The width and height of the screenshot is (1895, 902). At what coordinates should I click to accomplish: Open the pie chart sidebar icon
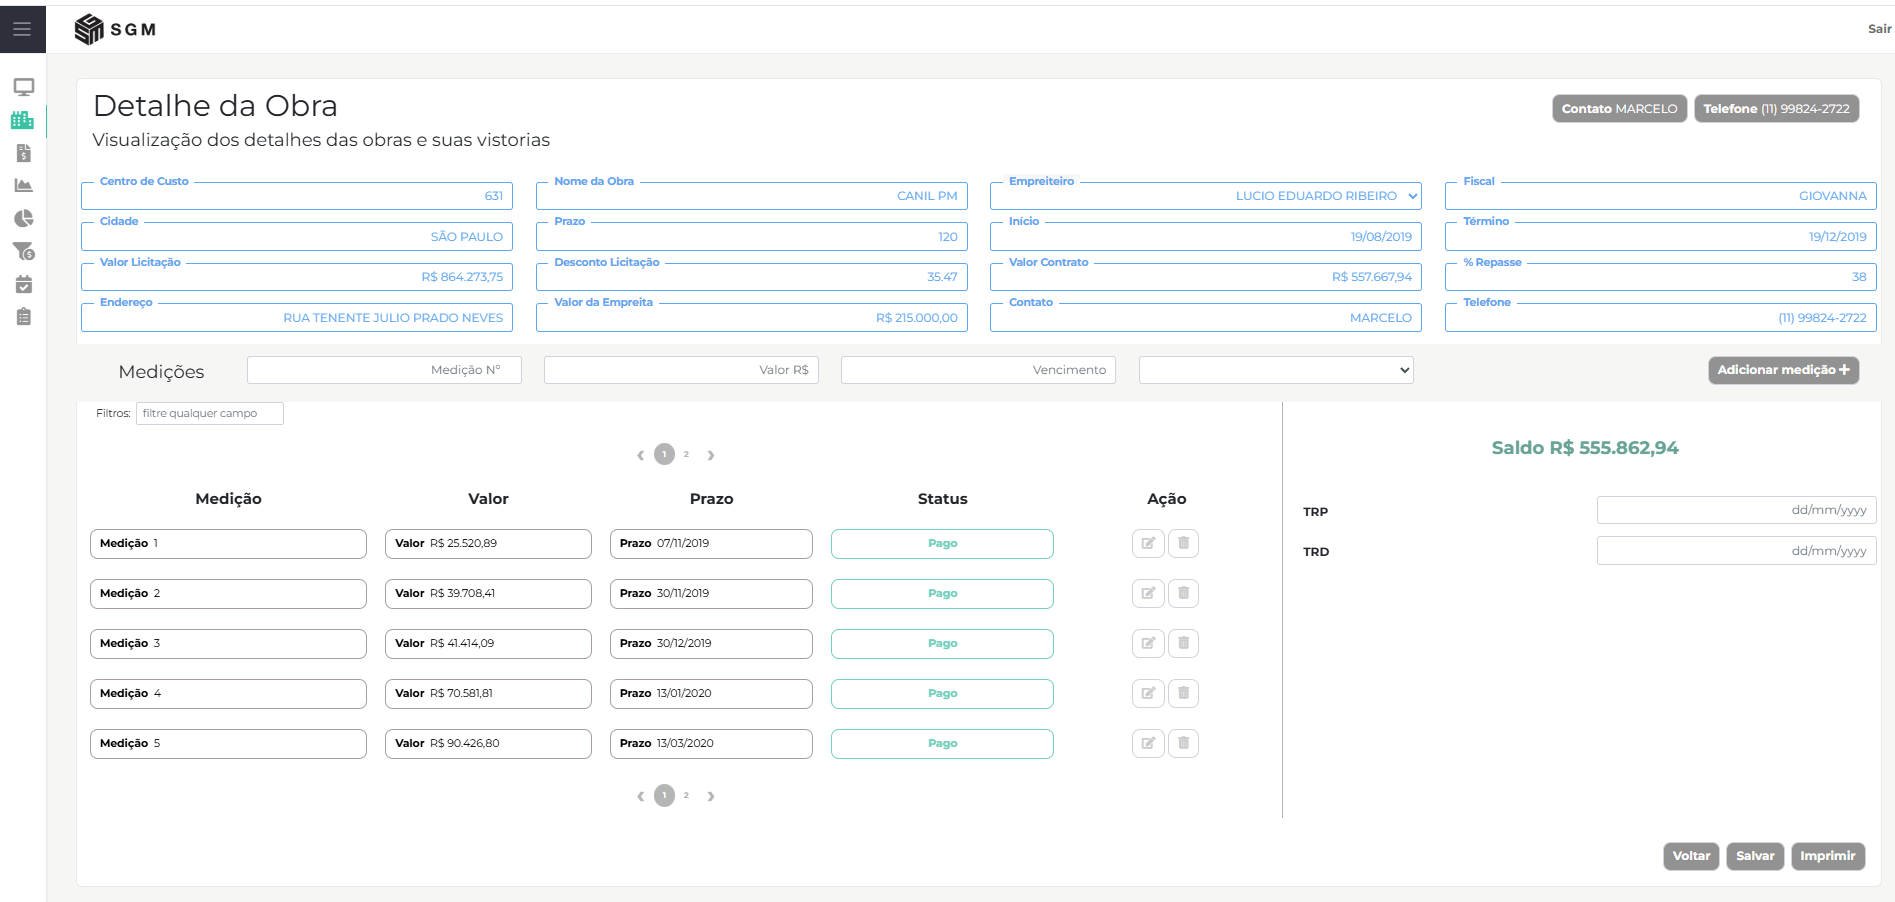(x=23, y=218)
